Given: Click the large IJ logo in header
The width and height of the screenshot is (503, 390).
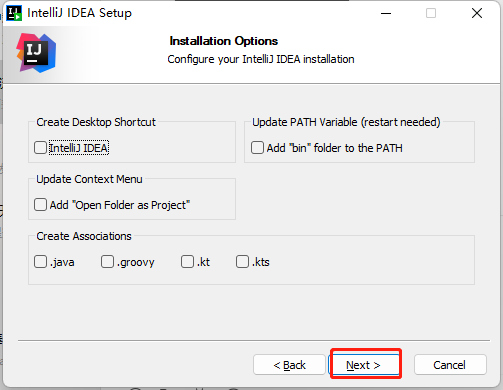Looking at the screenshot, I should pos(36,53).
